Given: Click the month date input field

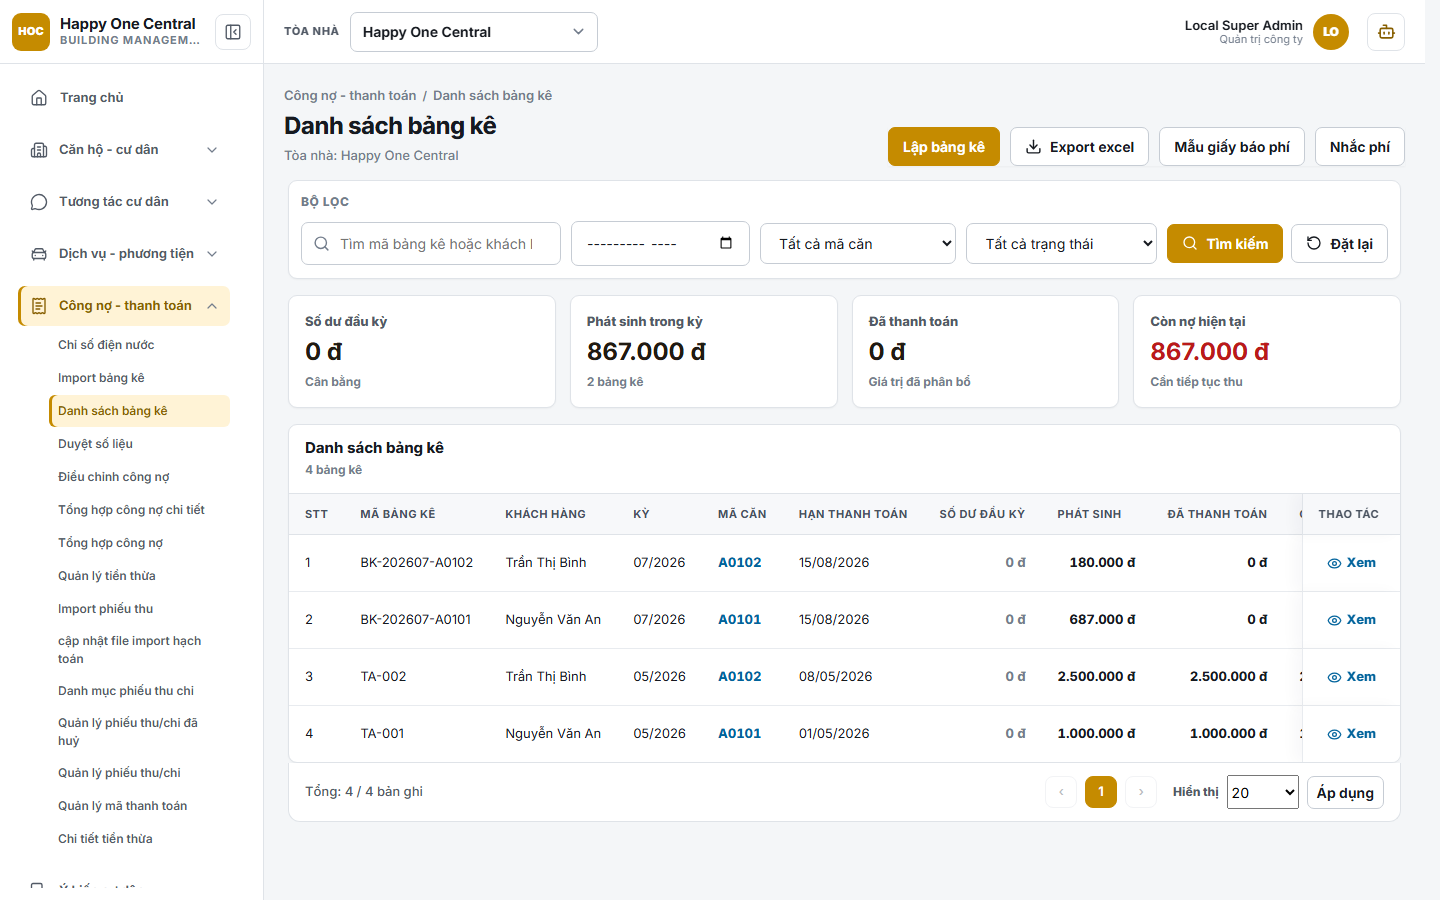Looking at the screenshot, I should tap(660, 244).
